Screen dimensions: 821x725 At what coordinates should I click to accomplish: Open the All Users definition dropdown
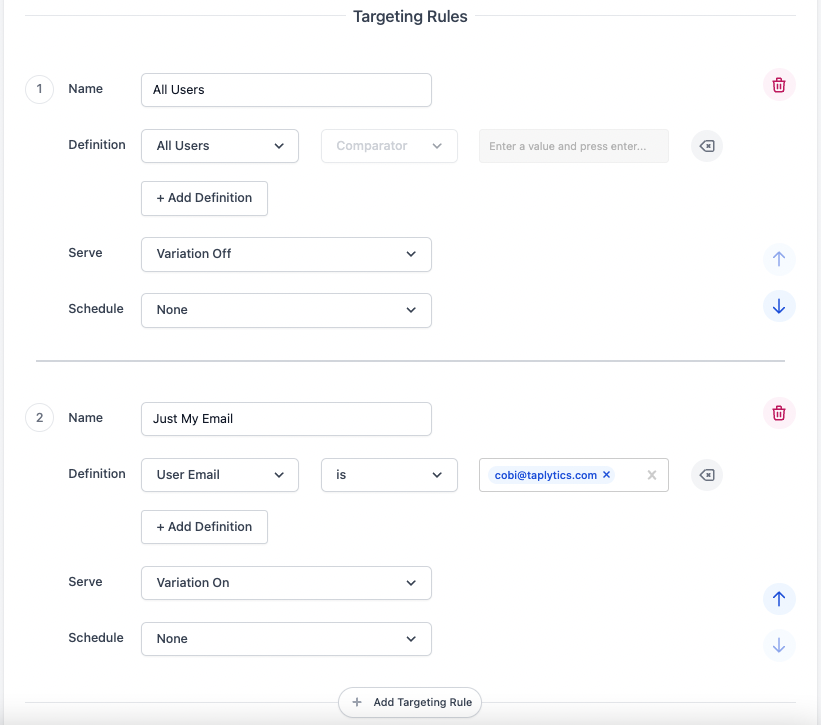coord(220,146)
